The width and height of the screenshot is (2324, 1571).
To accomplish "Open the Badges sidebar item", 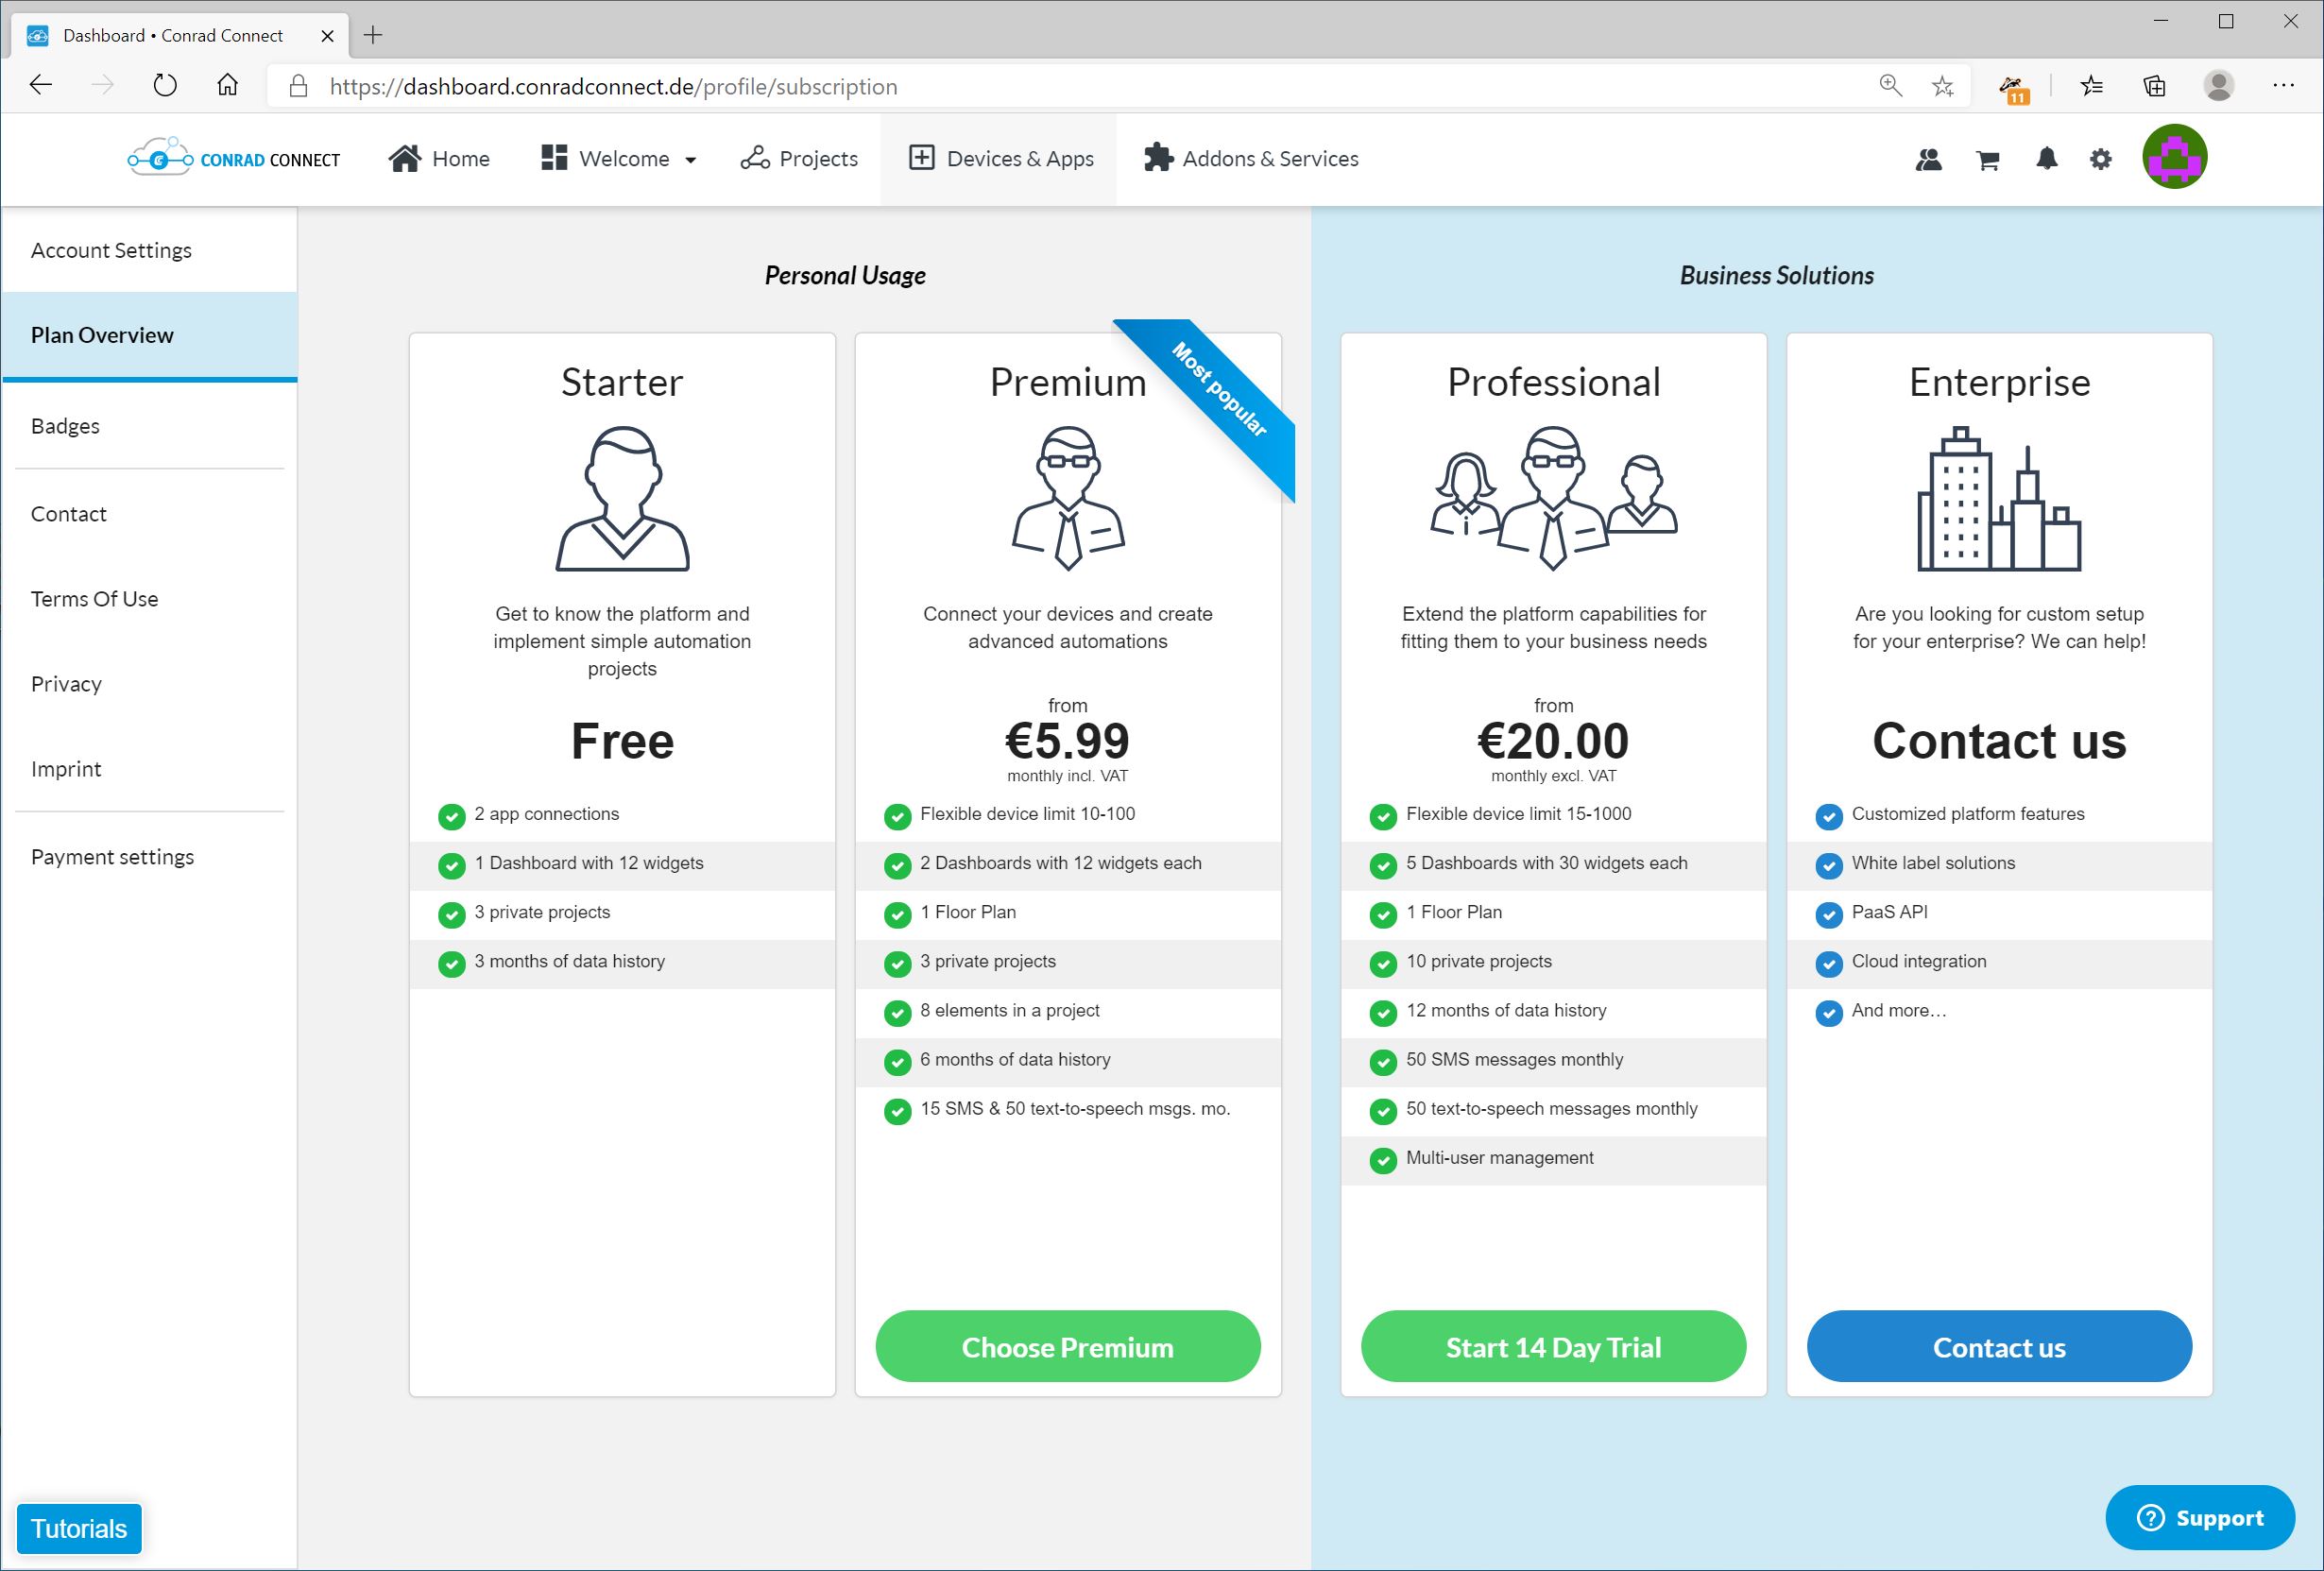I will coord(65,426).
